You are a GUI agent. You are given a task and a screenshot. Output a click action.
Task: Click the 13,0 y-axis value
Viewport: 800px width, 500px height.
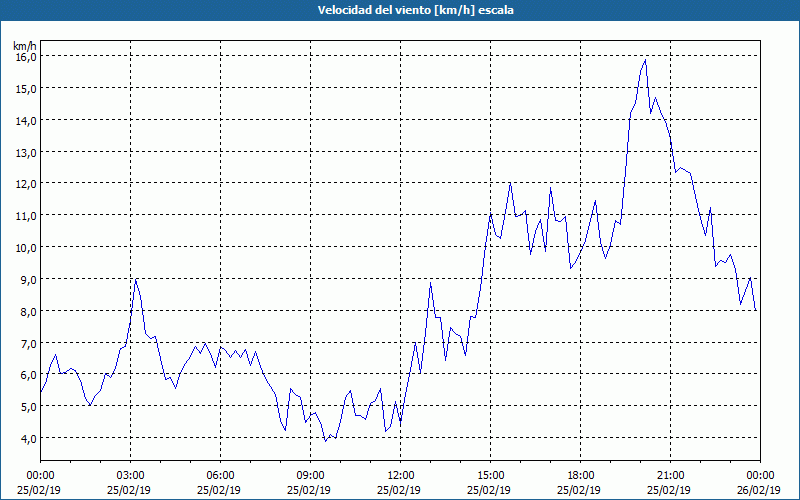click(26, 152)
